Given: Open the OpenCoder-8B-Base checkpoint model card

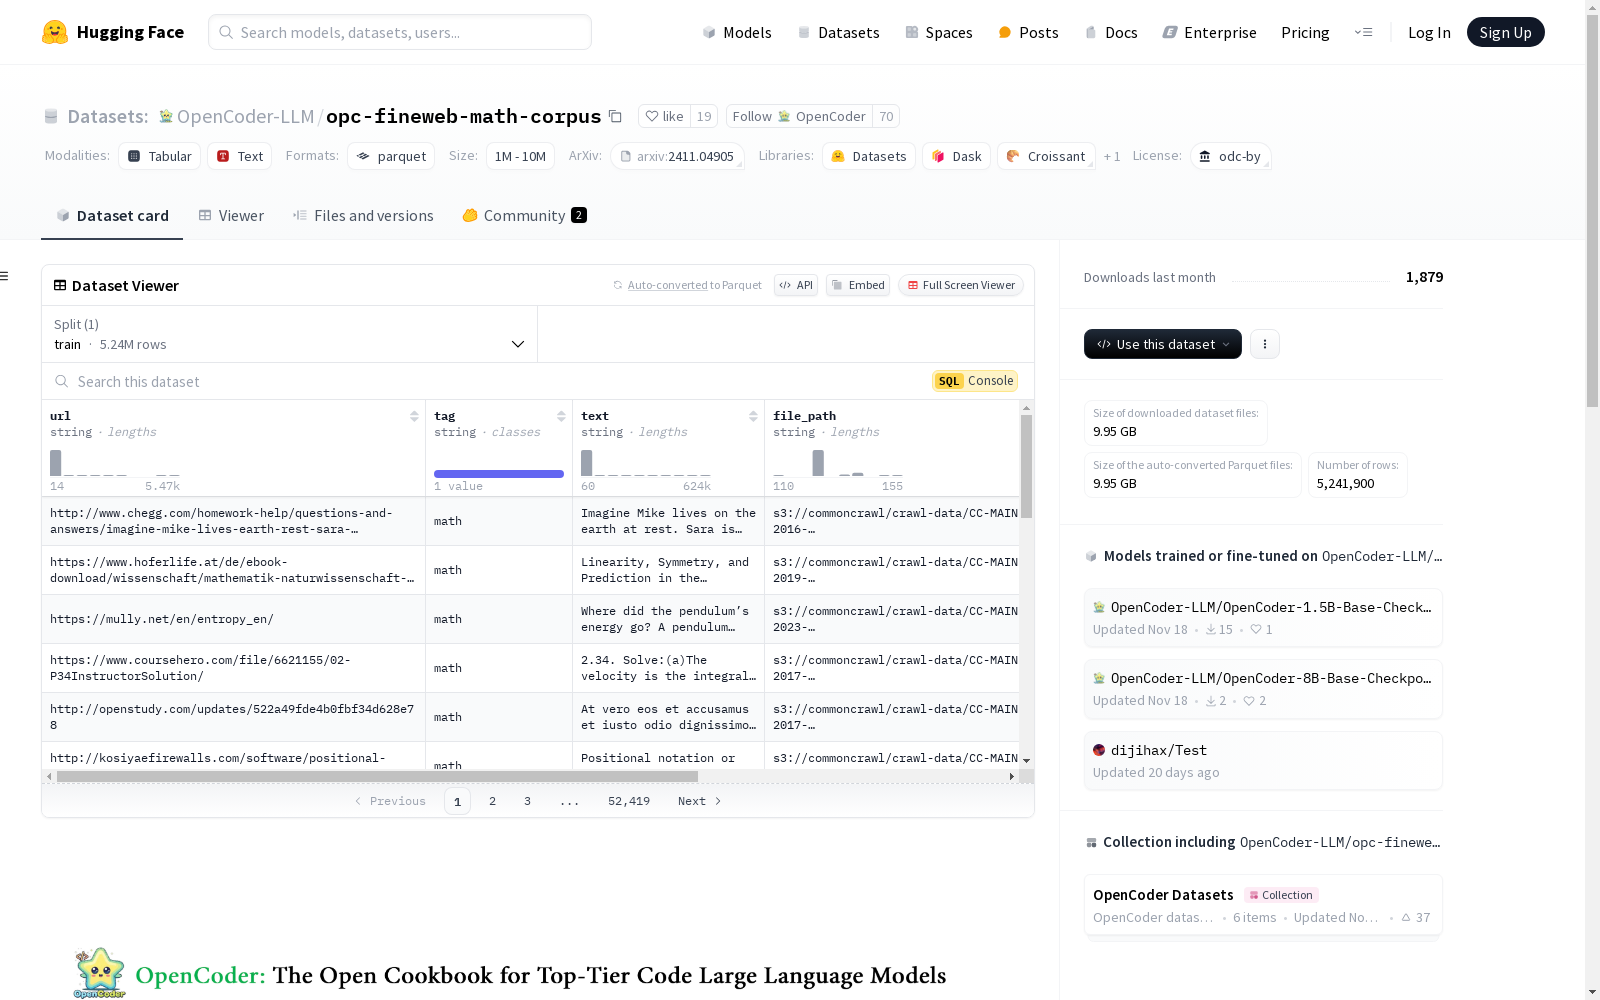Looking at the screenshot, I should [x=1263, y=689].
